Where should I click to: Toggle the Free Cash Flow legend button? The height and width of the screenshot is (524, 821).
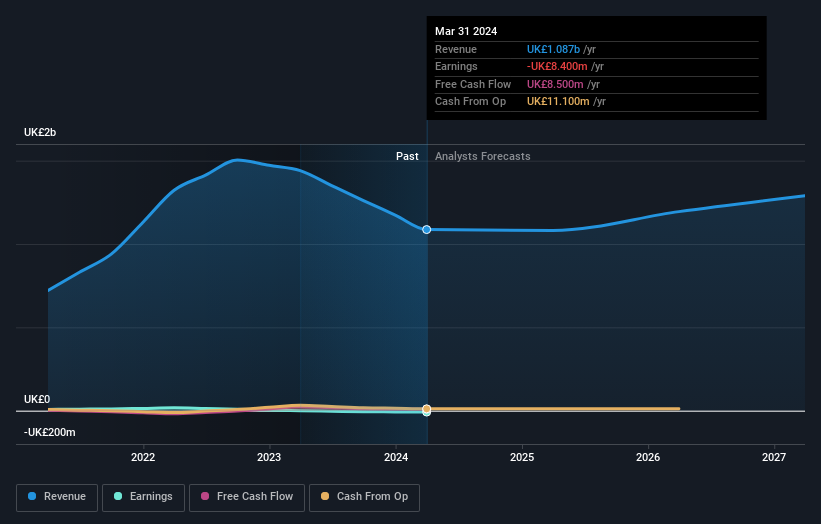(x=247, y=497)
